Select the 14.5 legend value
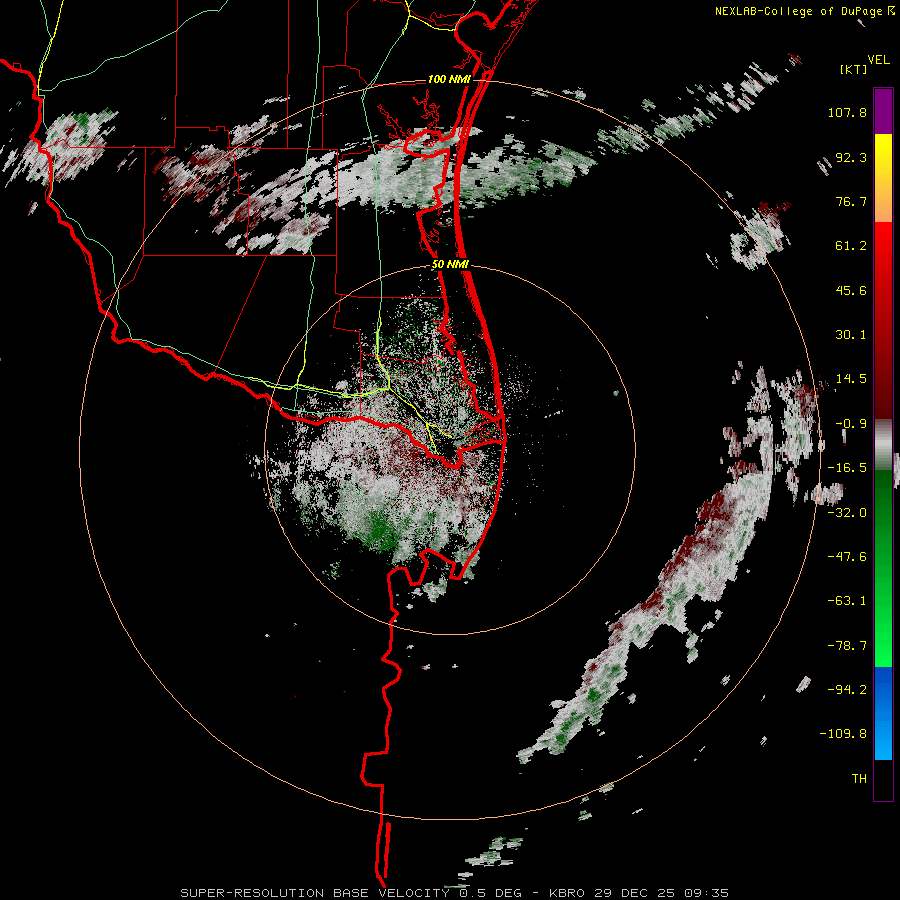 (851, 379)
